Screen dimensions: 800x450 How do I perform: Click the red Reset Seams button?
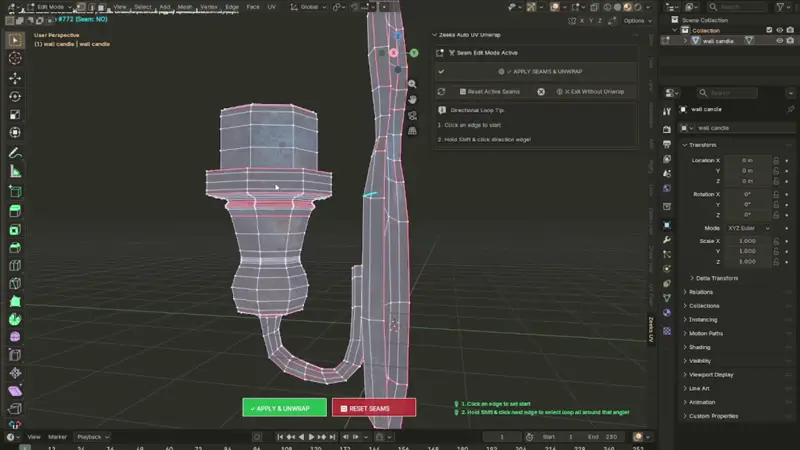(x=373, y=408)
